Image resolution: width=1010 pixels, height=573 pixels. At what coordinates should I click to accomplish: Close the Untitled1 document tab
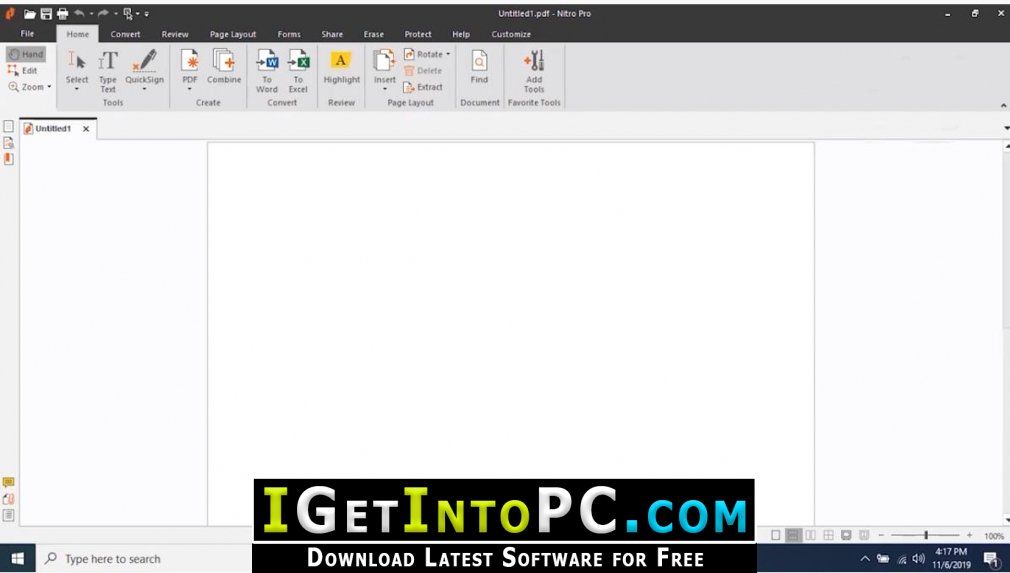86,129
